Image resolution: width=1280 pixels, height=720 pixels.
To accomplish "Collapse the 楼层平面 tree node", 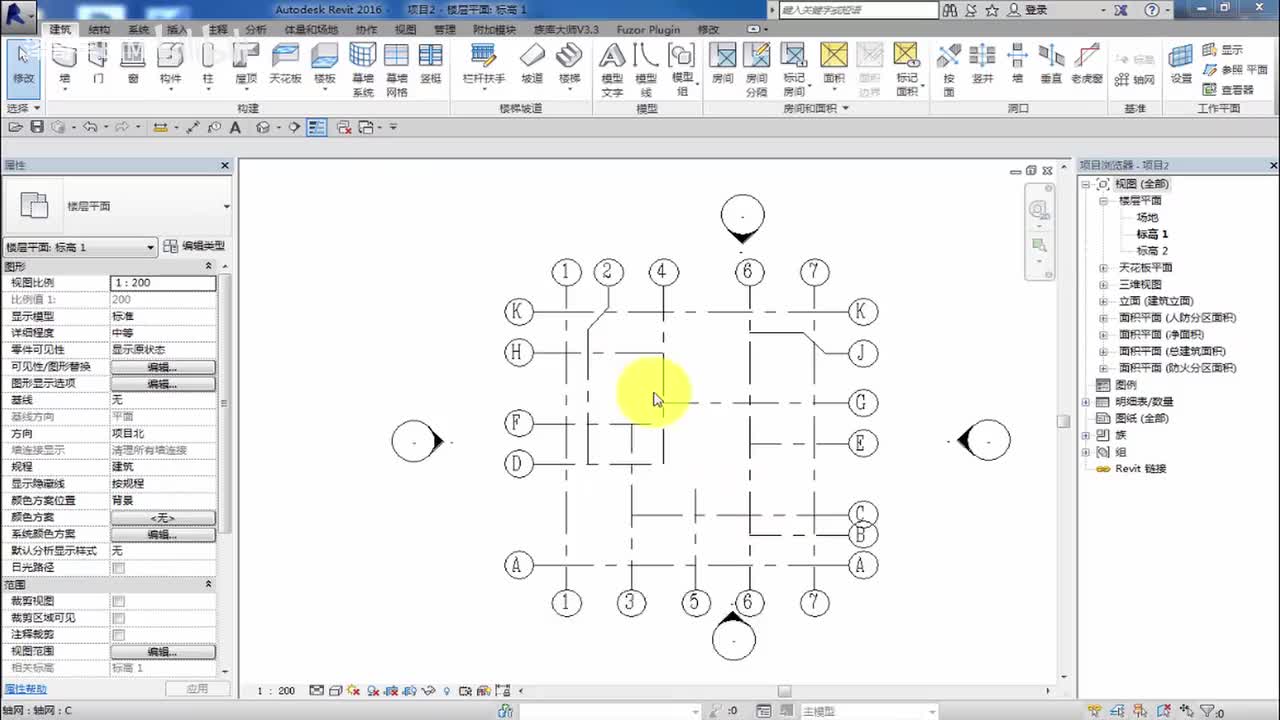I will point(1104,201).
